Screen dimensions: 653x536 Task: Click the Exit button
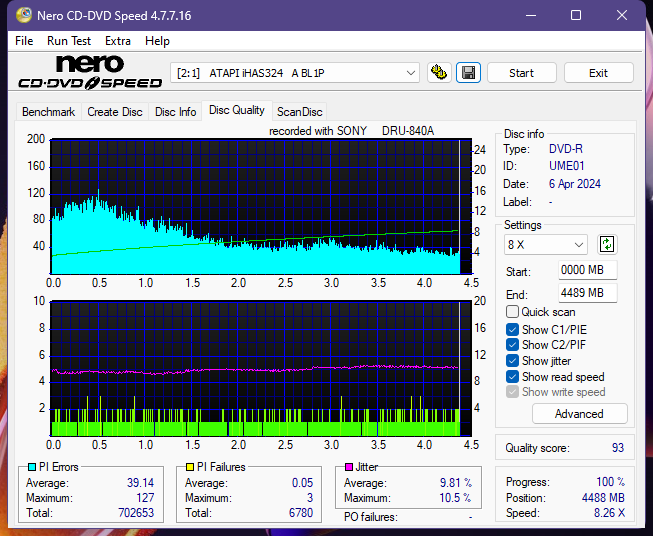coord(598,73)
